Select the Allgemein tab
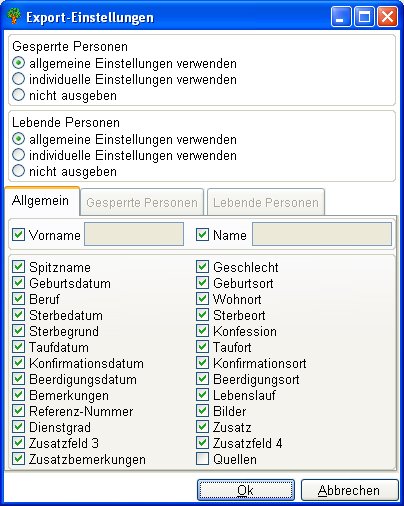The image size is (404, 506). [x=41, y=201]
